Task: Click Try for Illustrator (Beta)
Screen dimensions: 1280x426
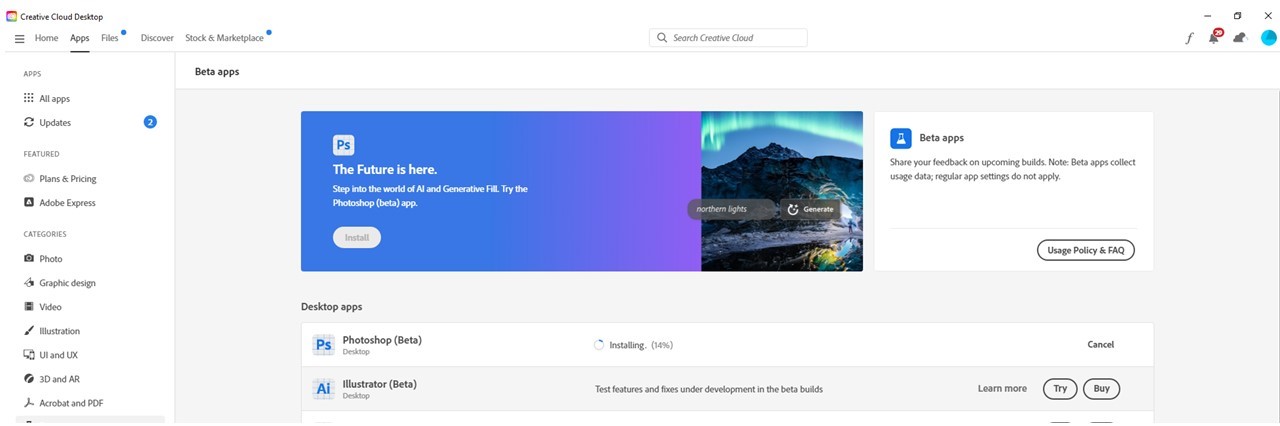Action: click(1060, 389)
